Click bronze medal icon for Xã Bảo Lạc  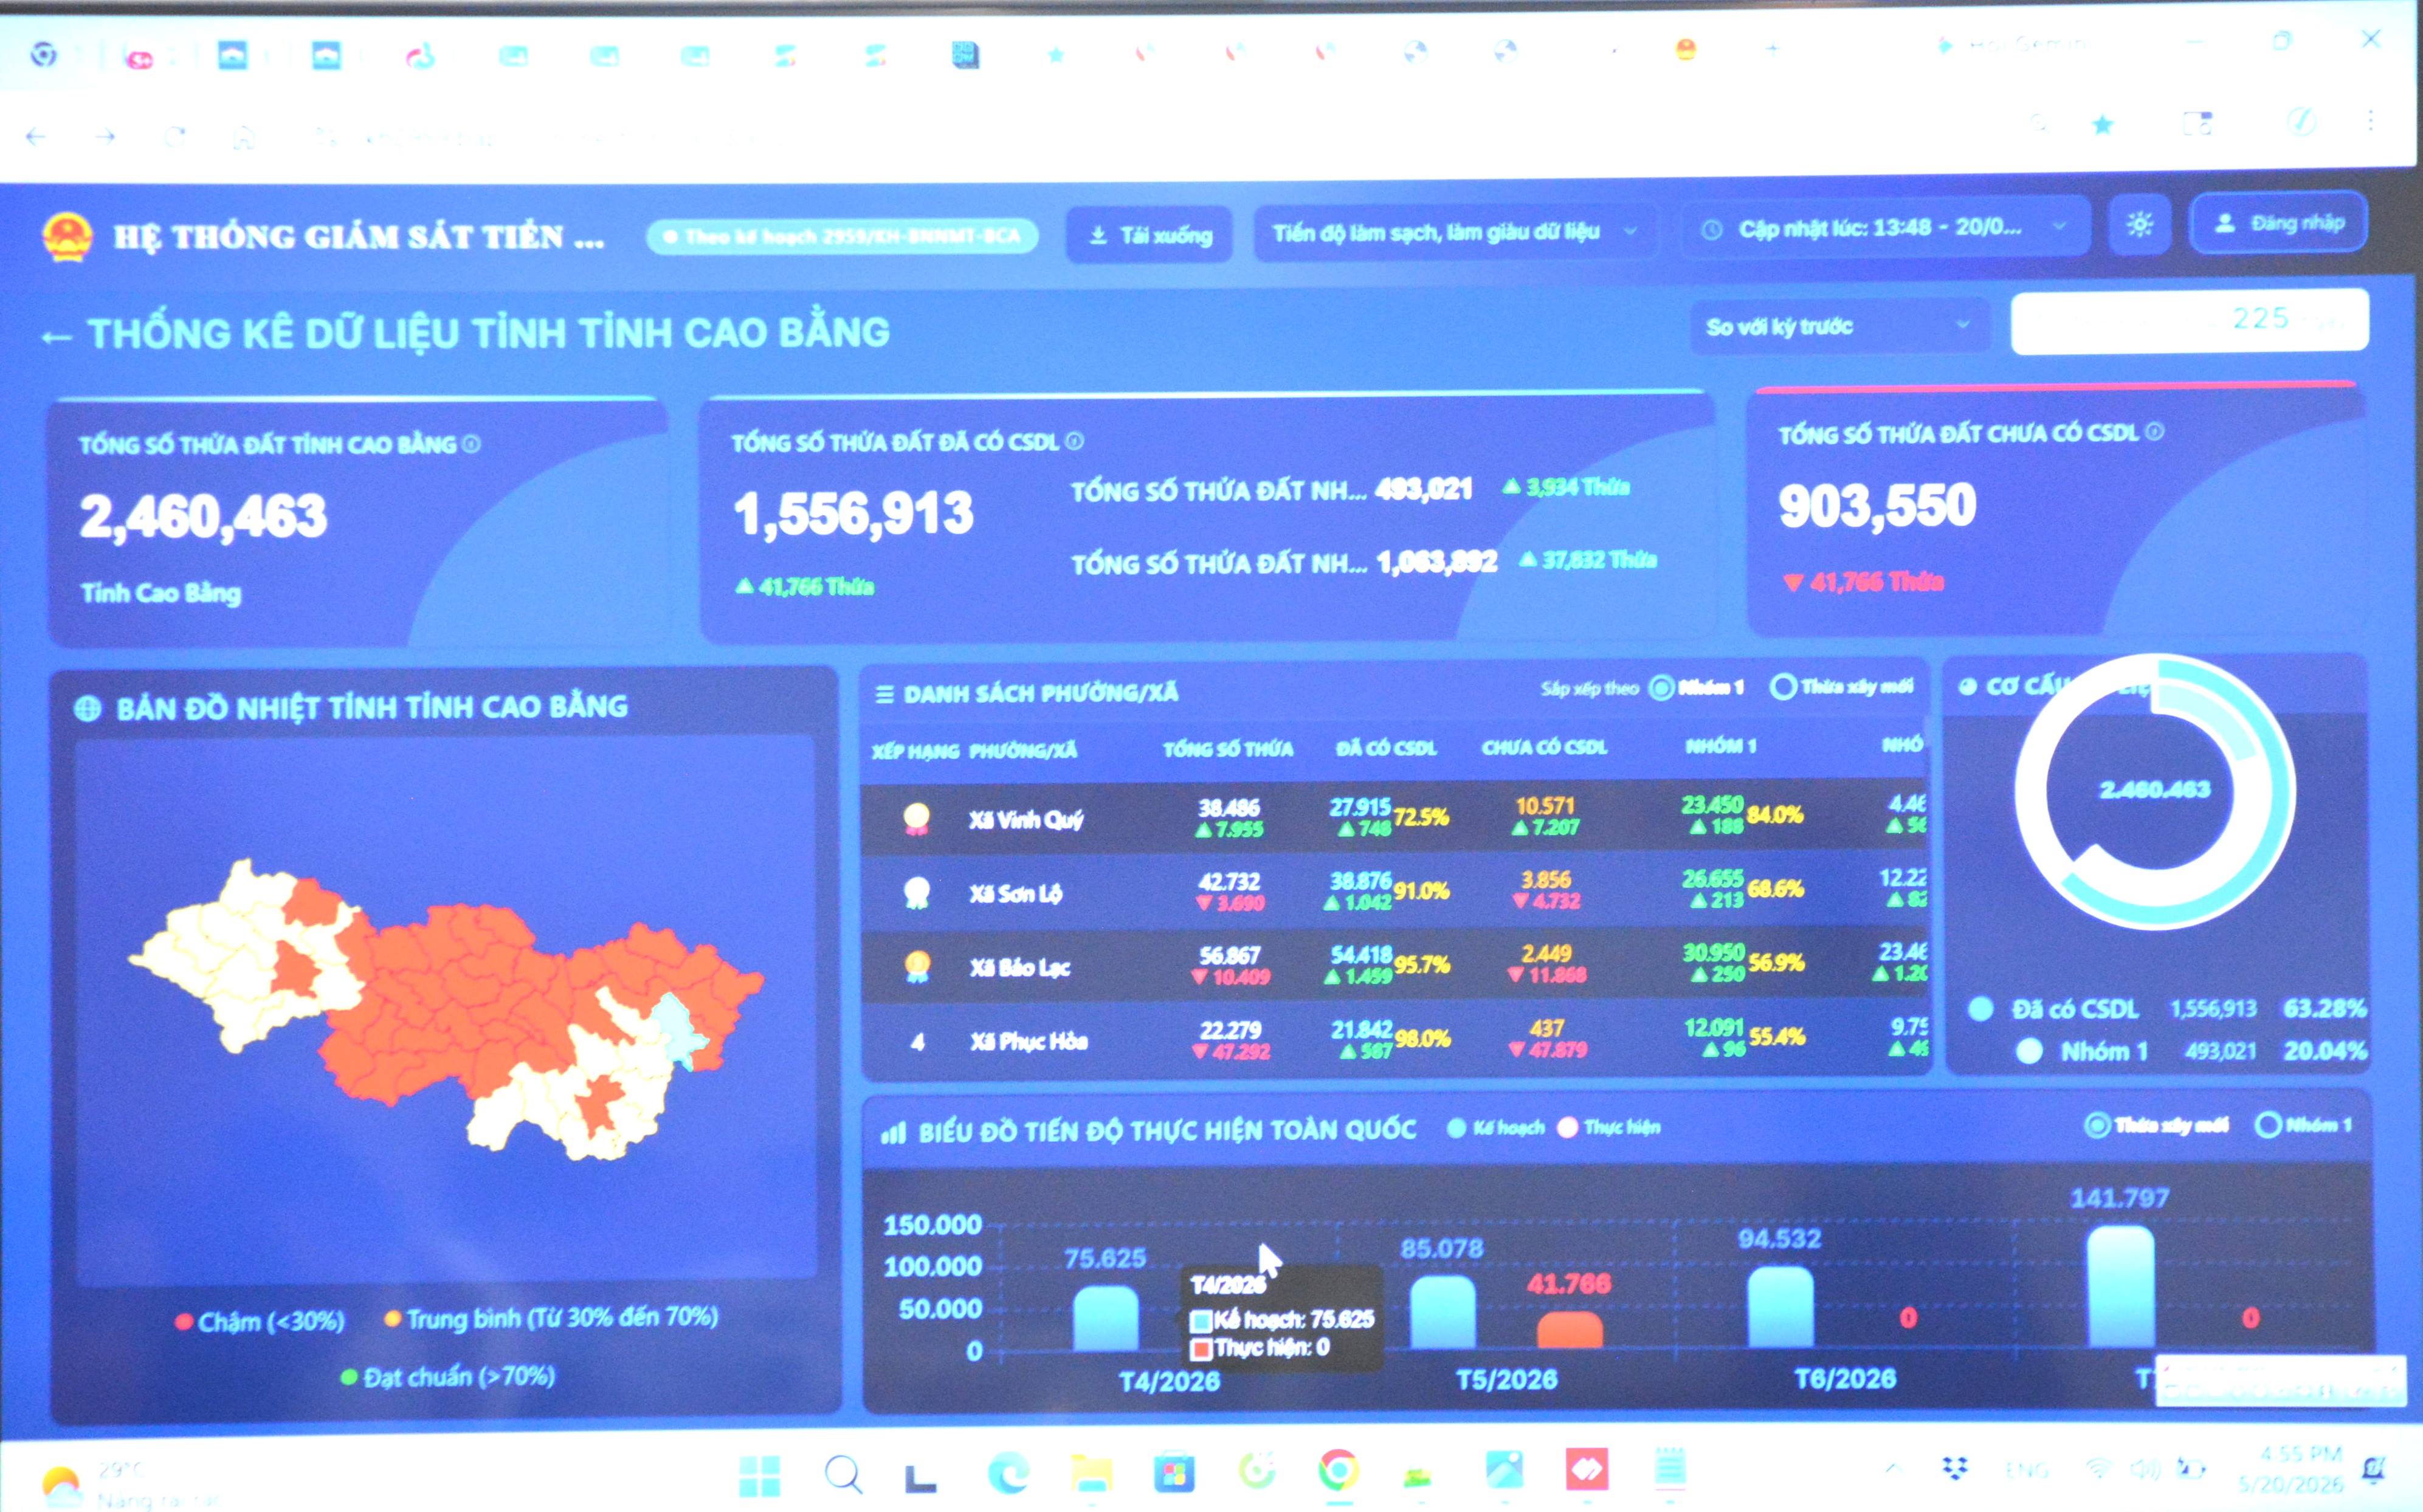916,966
